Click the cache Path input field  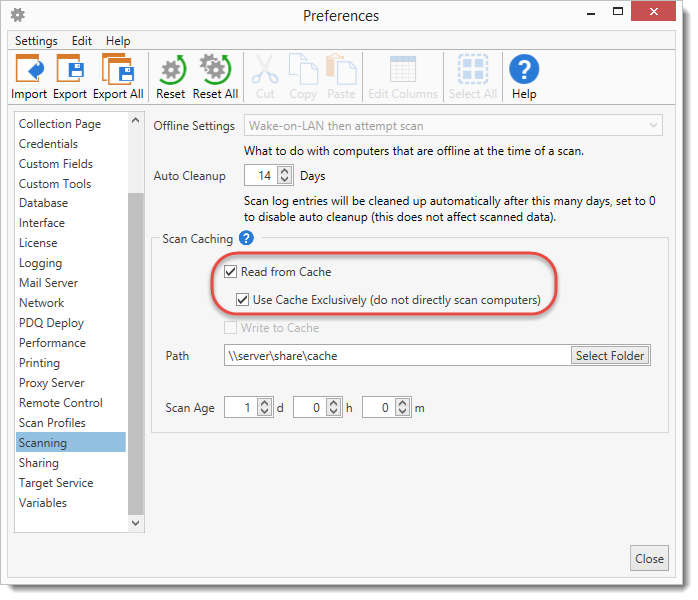coord(398,355)
